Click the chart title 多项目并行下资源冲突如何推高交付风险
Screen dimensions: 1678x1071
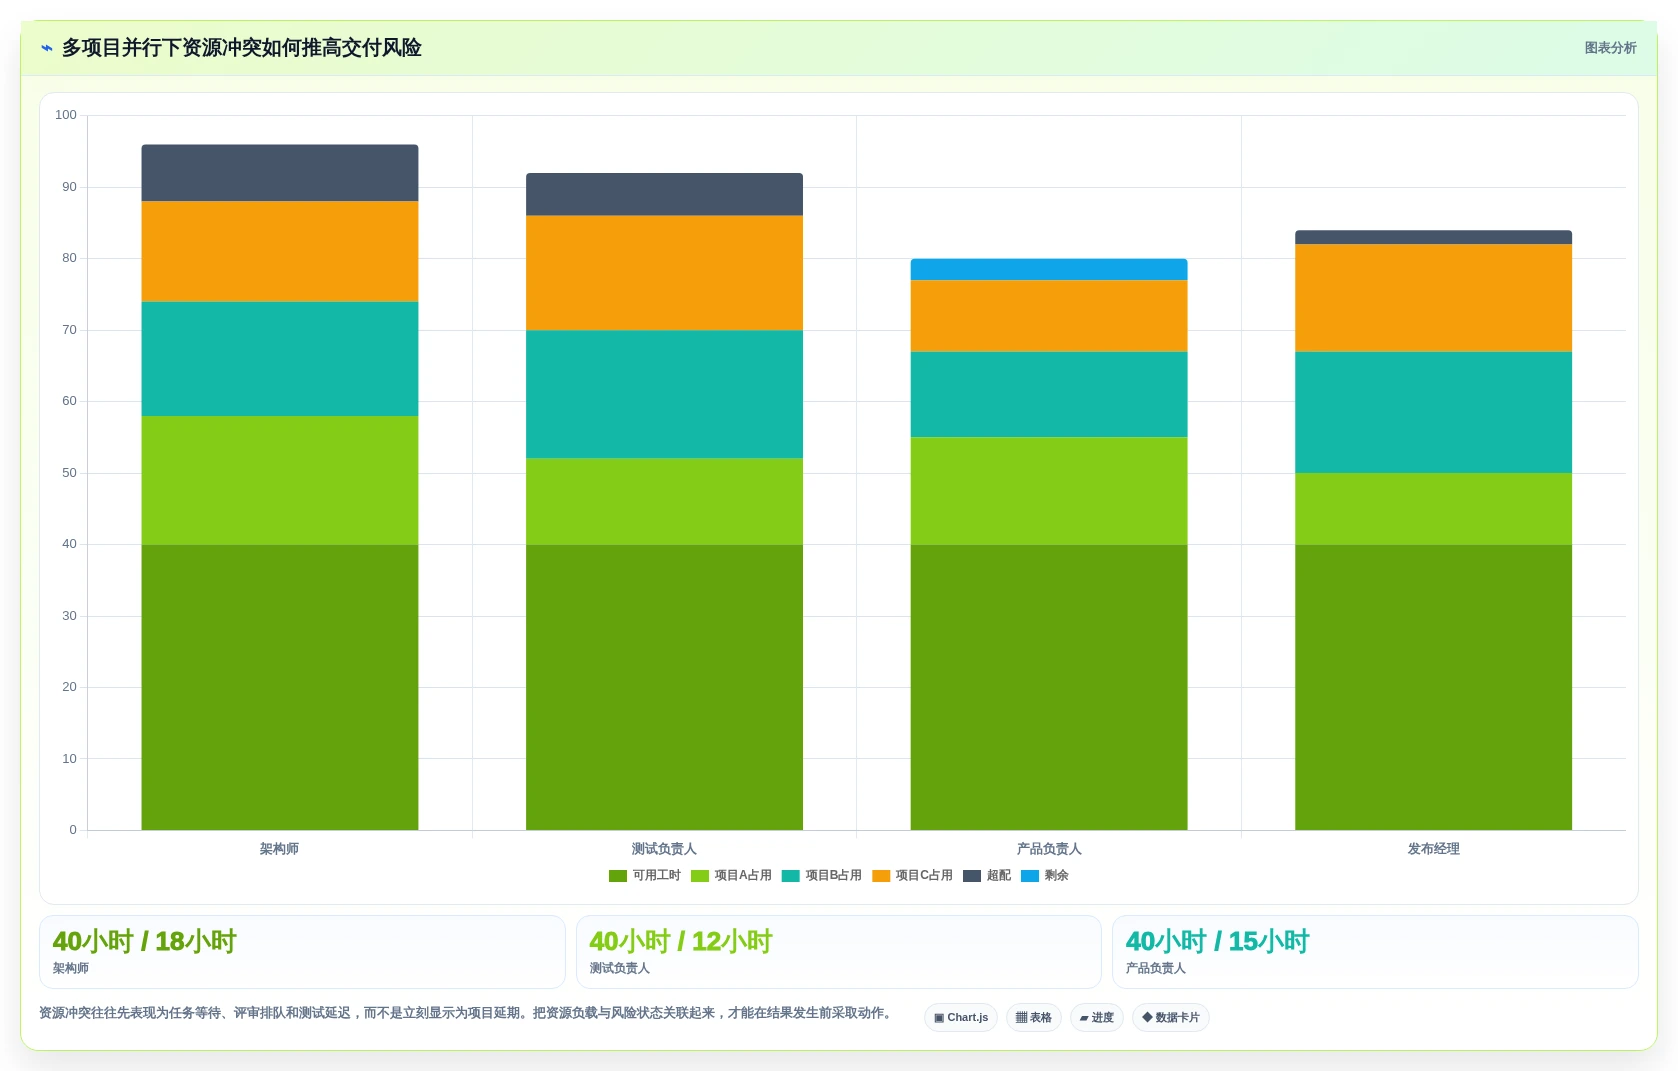[x=242, y=48]
